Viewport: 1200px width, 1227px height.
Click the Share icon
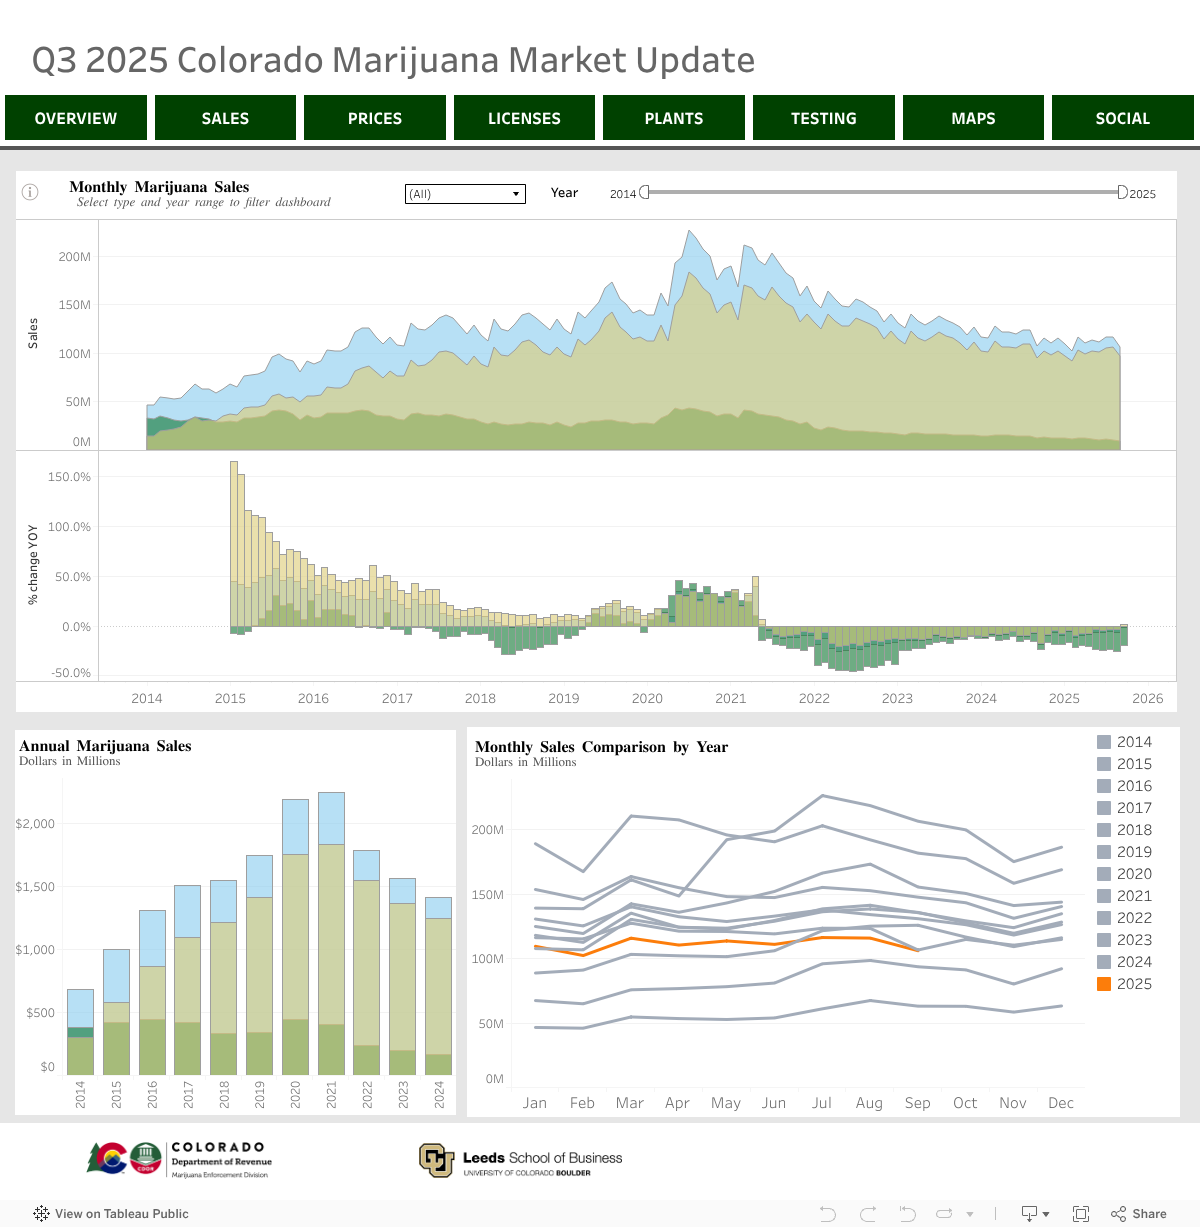point(1139,1213)
